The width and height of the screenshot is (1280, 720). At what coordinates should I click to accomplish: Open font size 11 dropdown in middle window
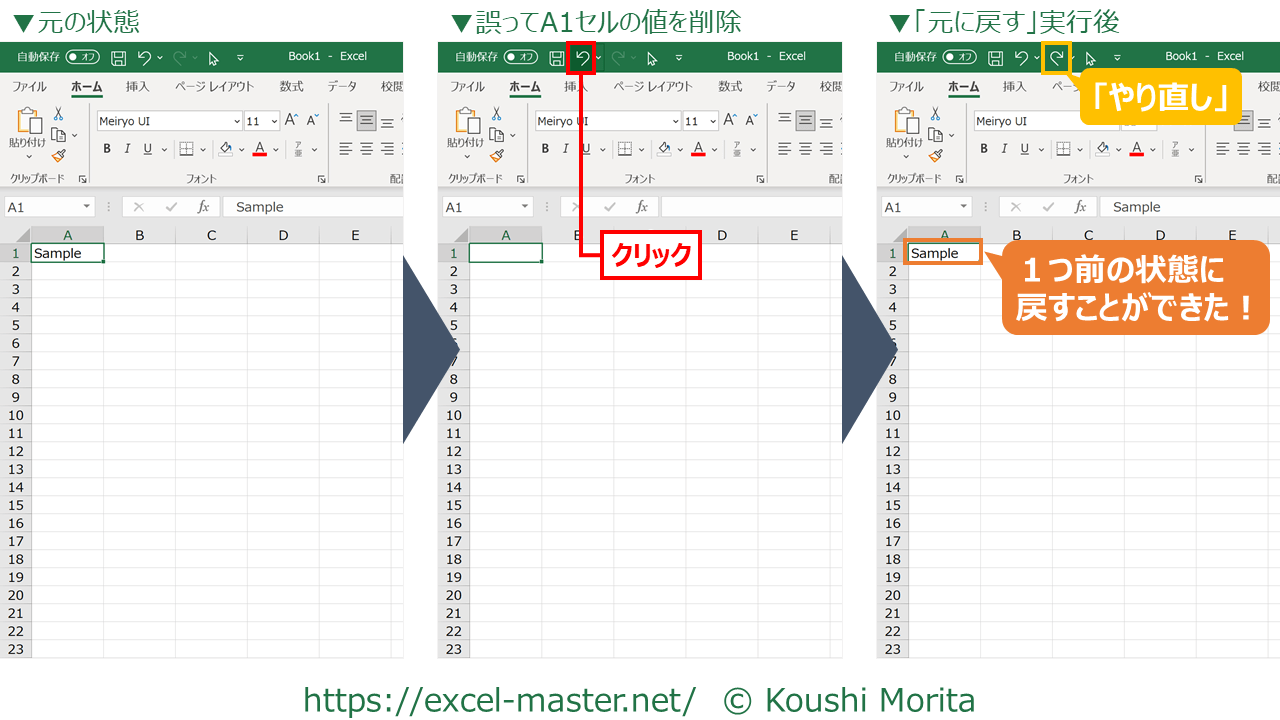[x=713, y=121]
